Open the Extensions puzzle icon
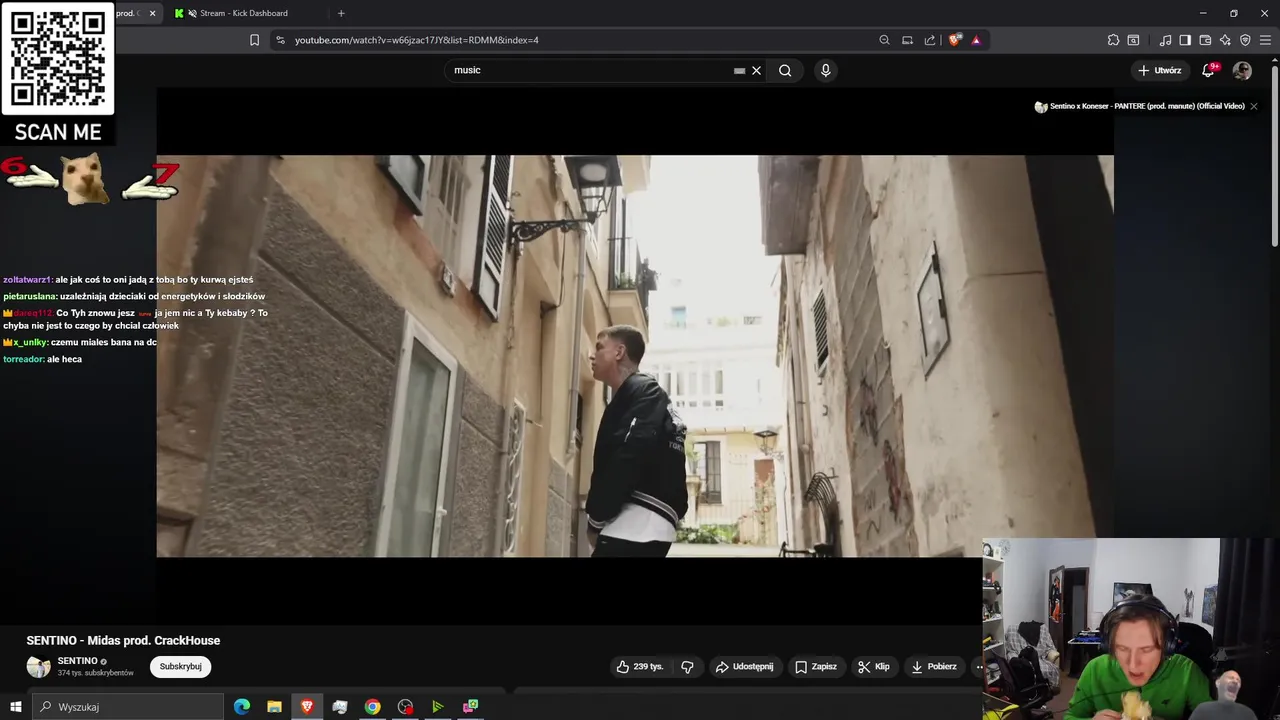1280x720 pixels. coord(1113,40)
